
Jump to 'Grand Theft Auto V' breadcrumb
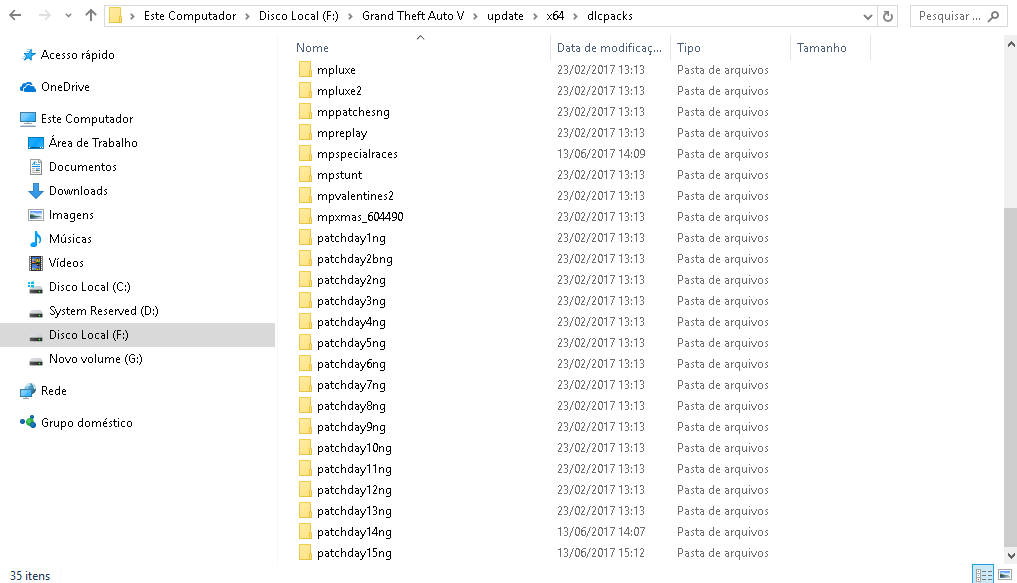coord(413,16)
